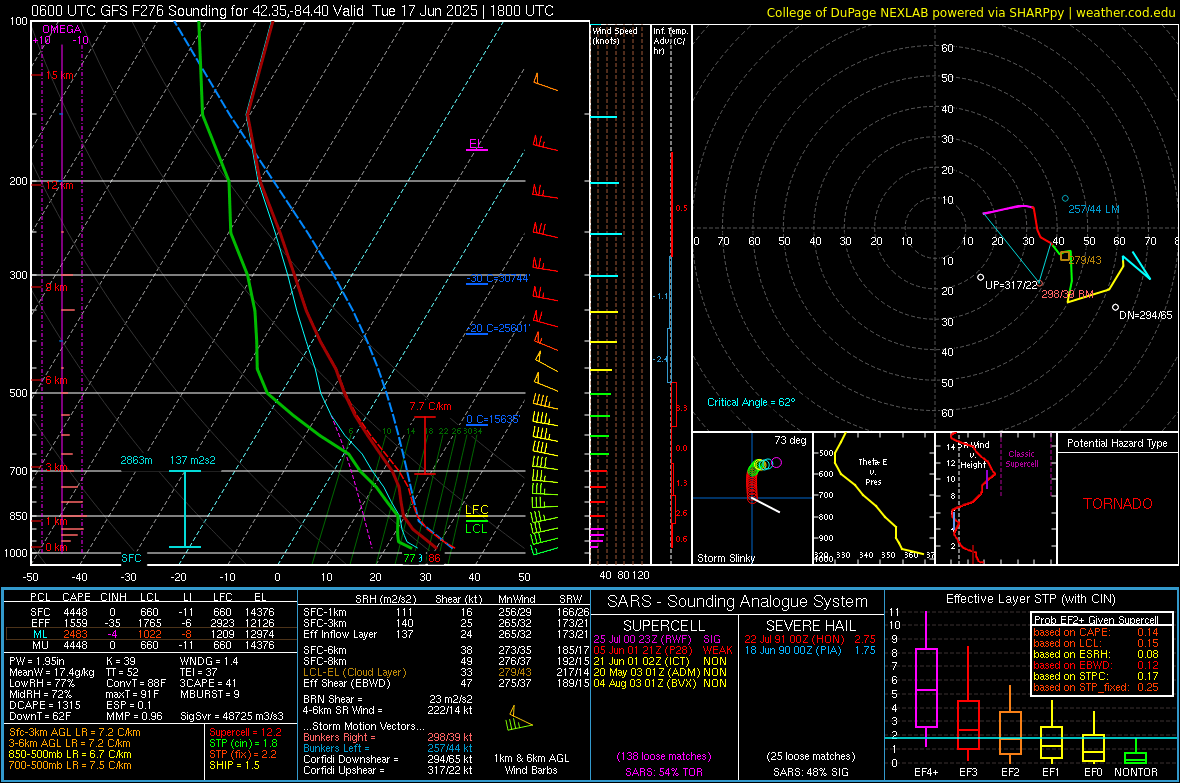Click the SUPERCELL analog column header
The height and width of the screenshot is (783, 1180).
click(x=664, y=626)
